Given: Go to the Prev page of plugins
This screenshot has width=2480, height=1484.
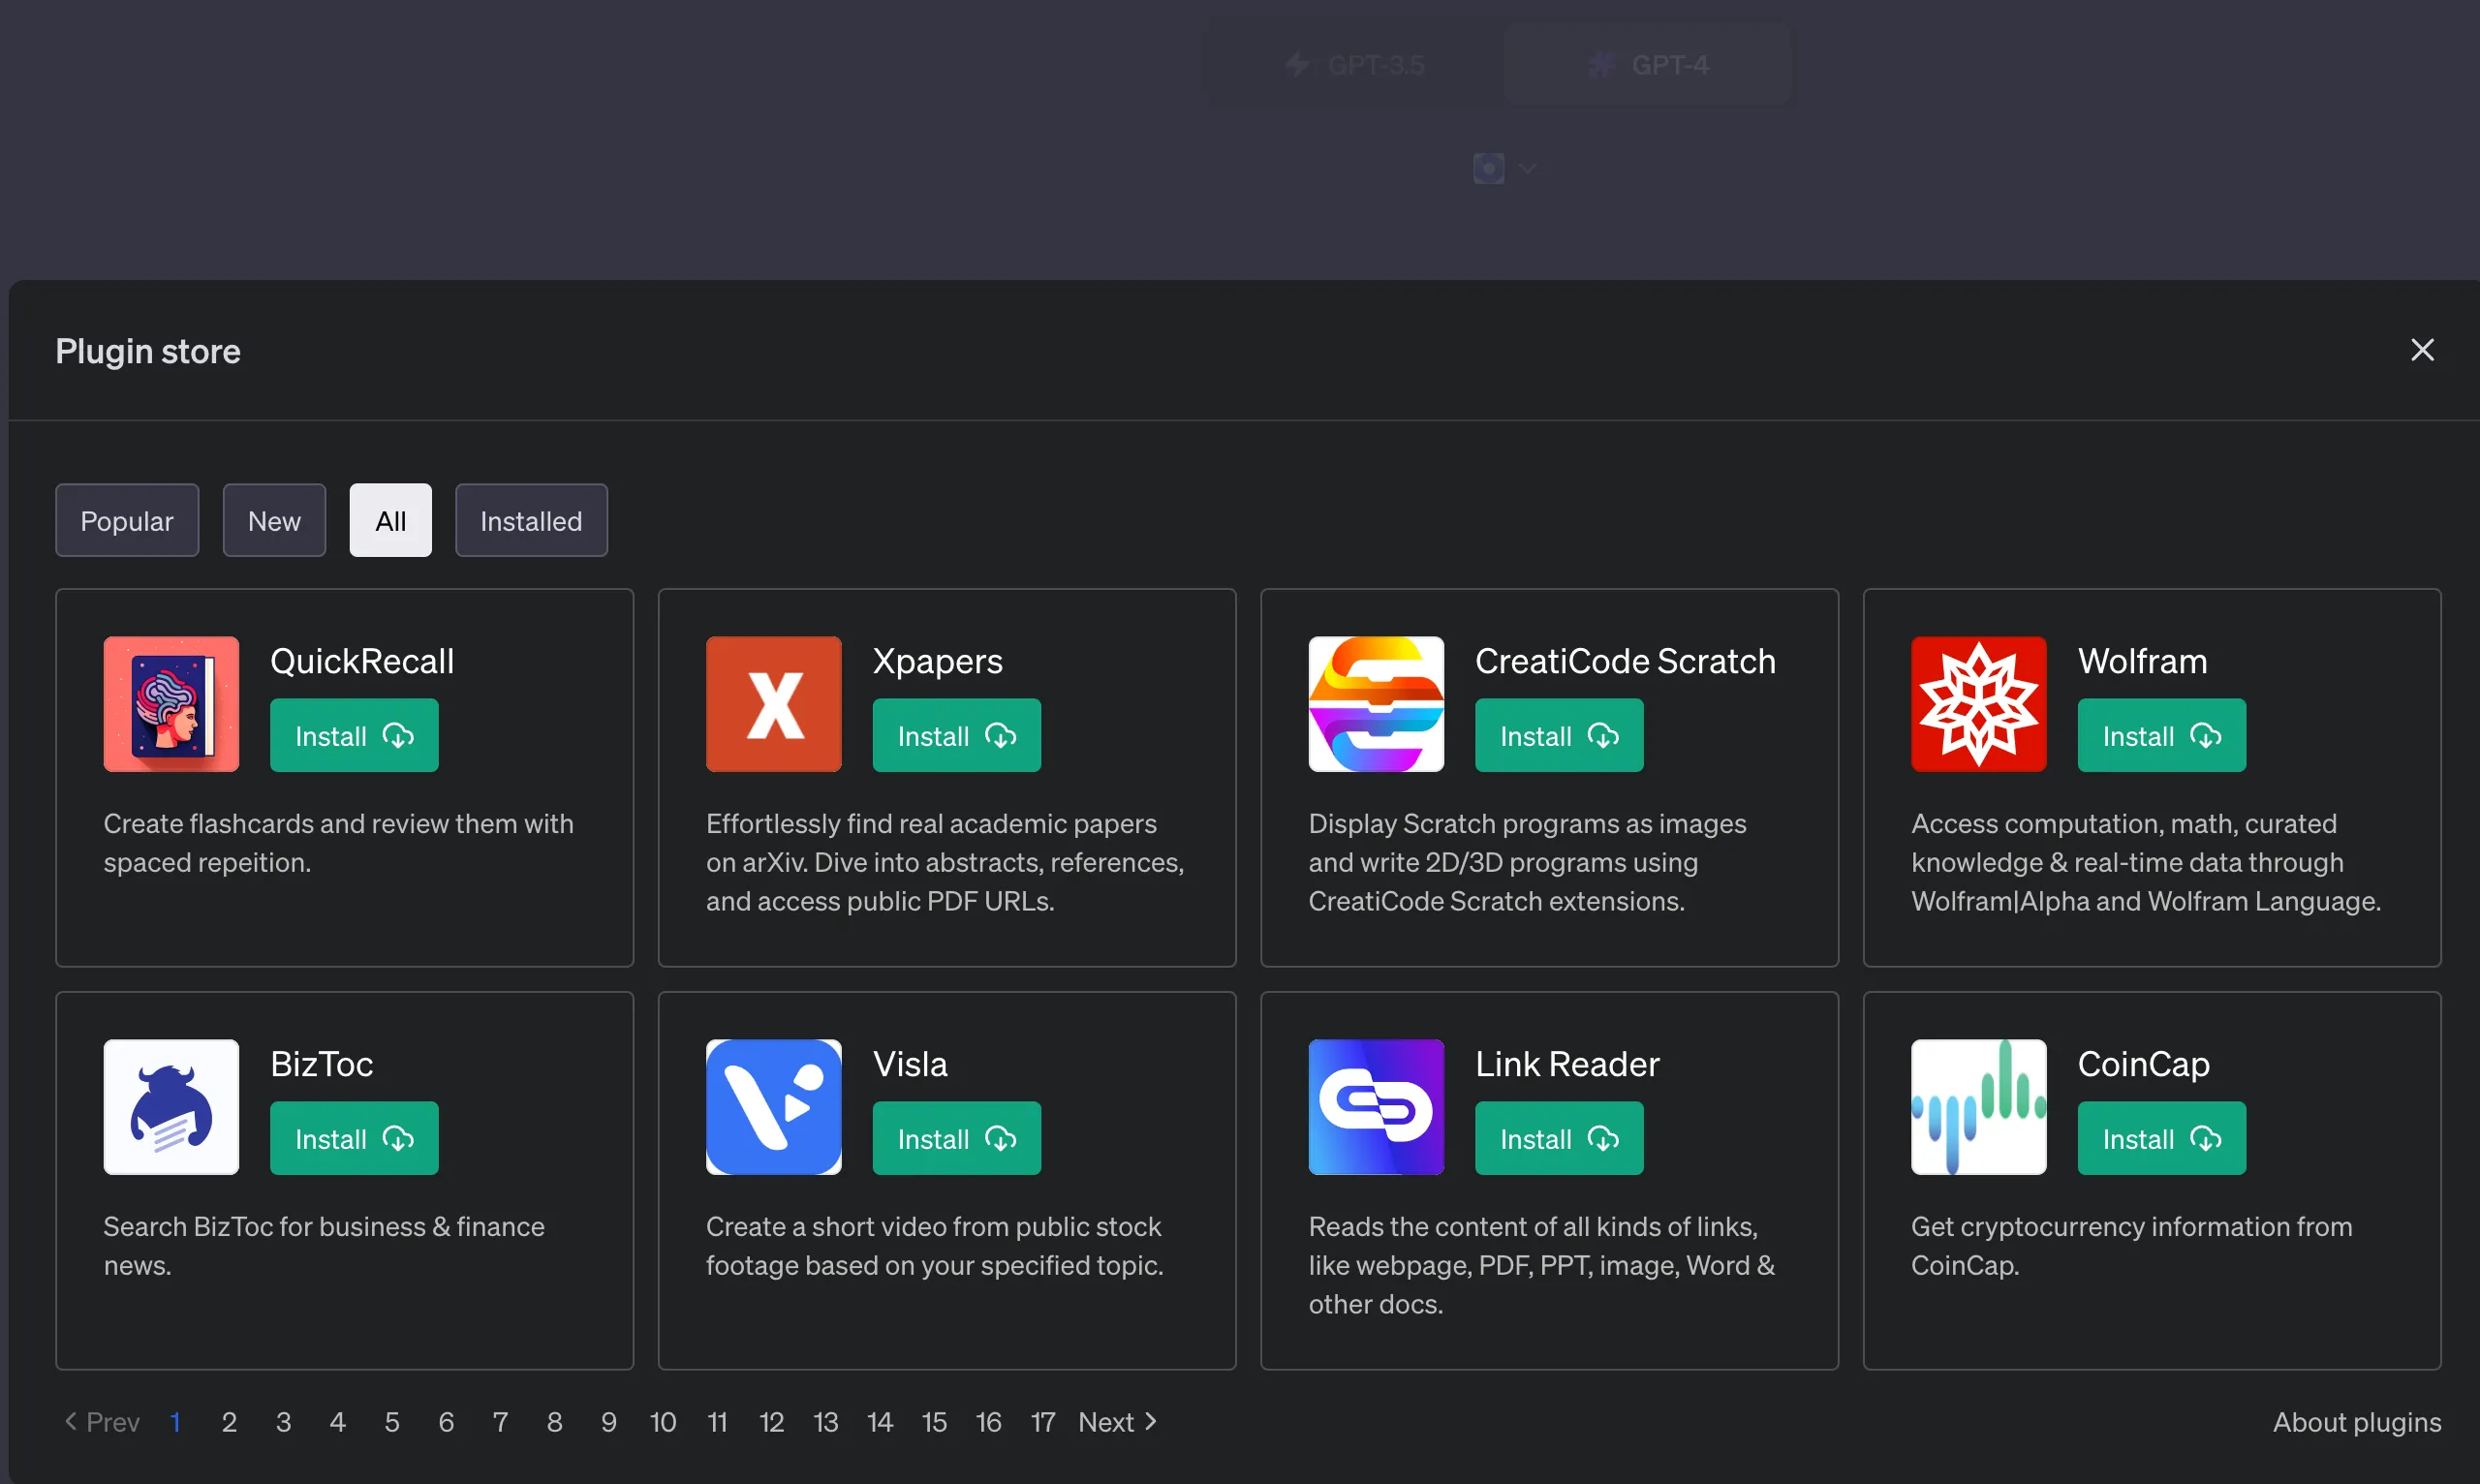Looking at the screenshot, I should click(102, 1422).
